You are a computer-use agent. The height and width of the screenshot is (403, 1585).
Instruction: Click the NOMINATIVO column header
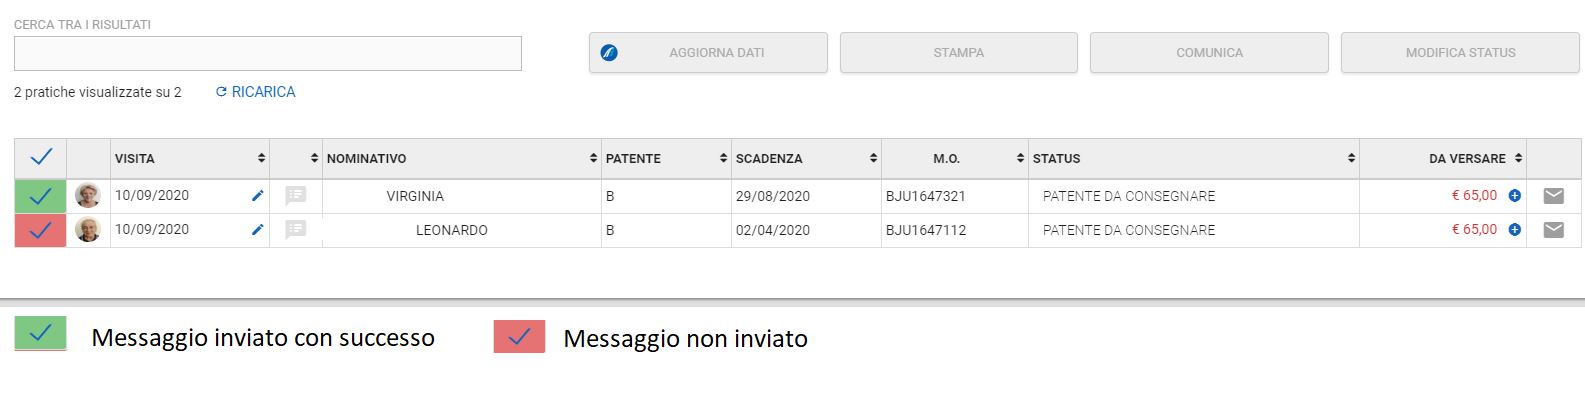click(367, 158)
